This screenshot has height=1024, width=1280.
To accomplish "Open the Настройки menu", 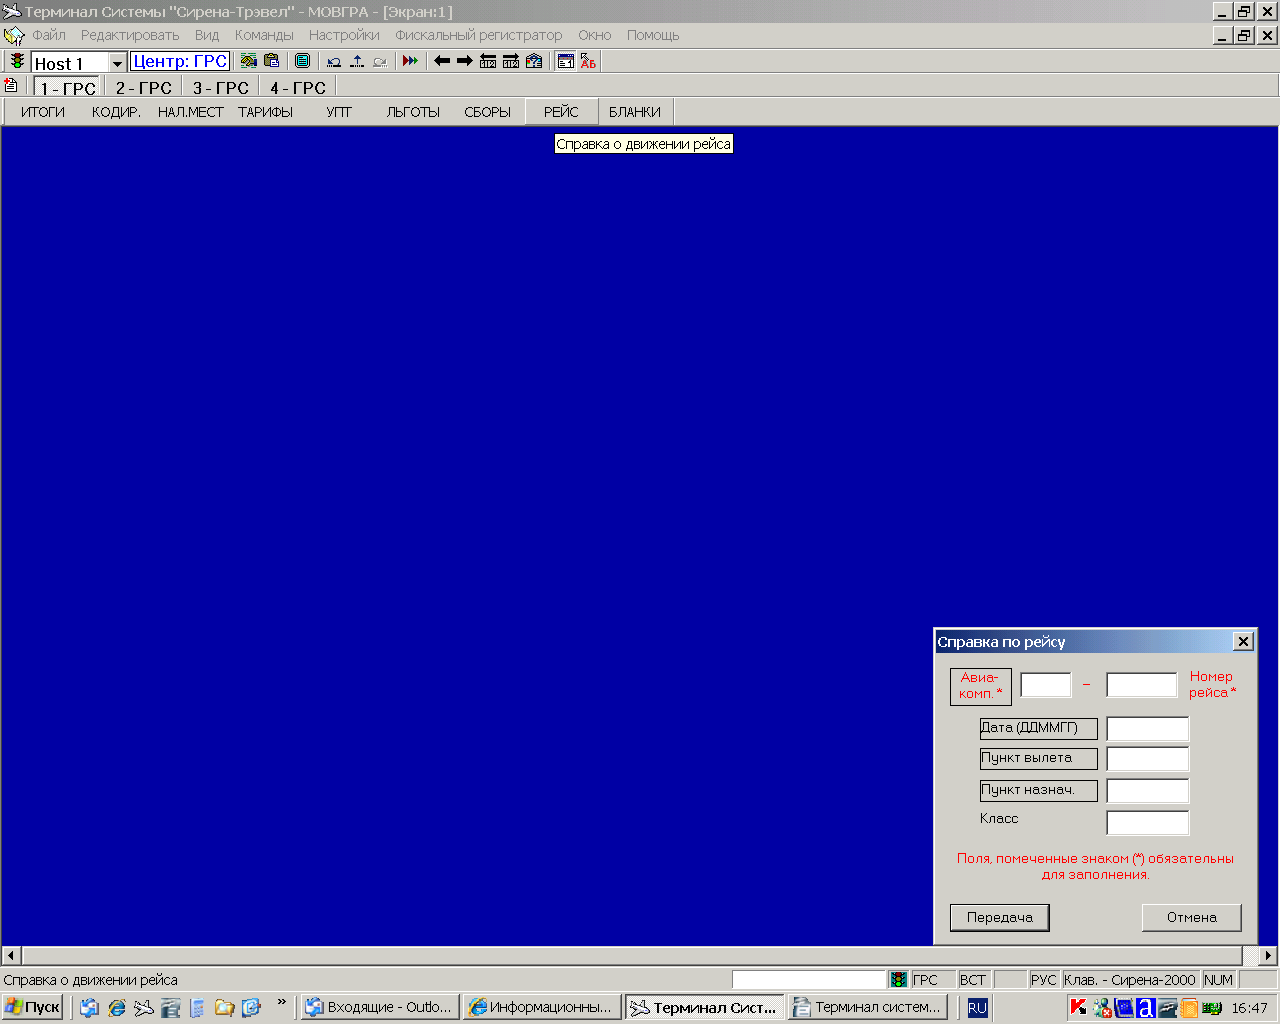I will pos(344,35).
